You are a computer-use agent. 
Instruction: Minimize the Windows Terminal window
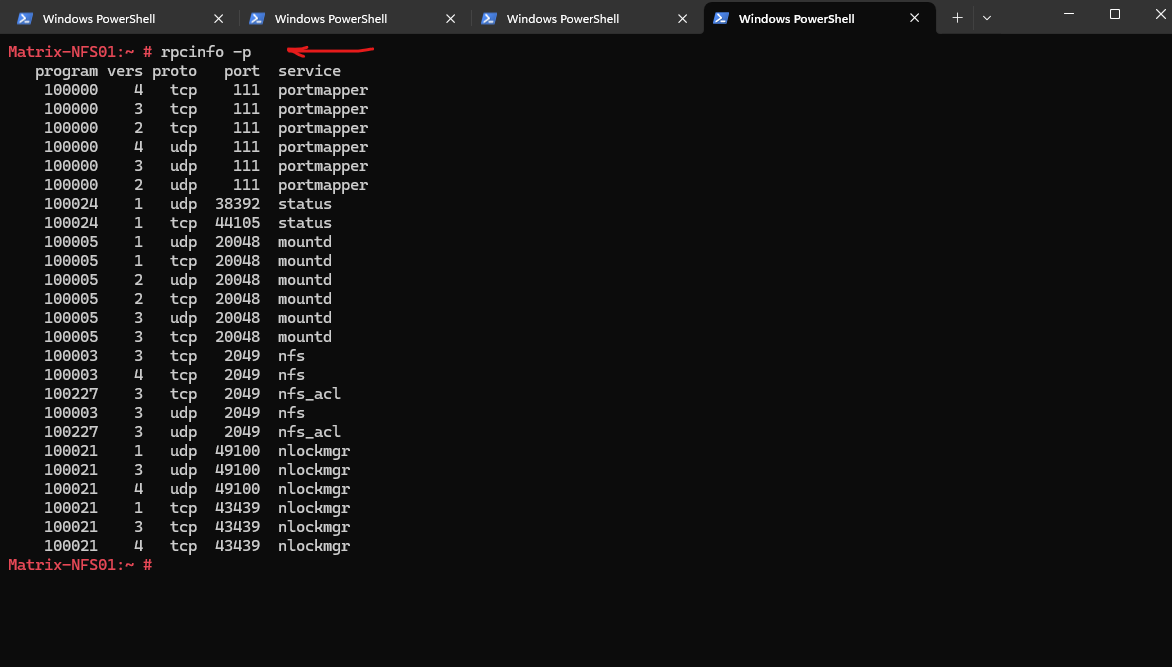1069,14
